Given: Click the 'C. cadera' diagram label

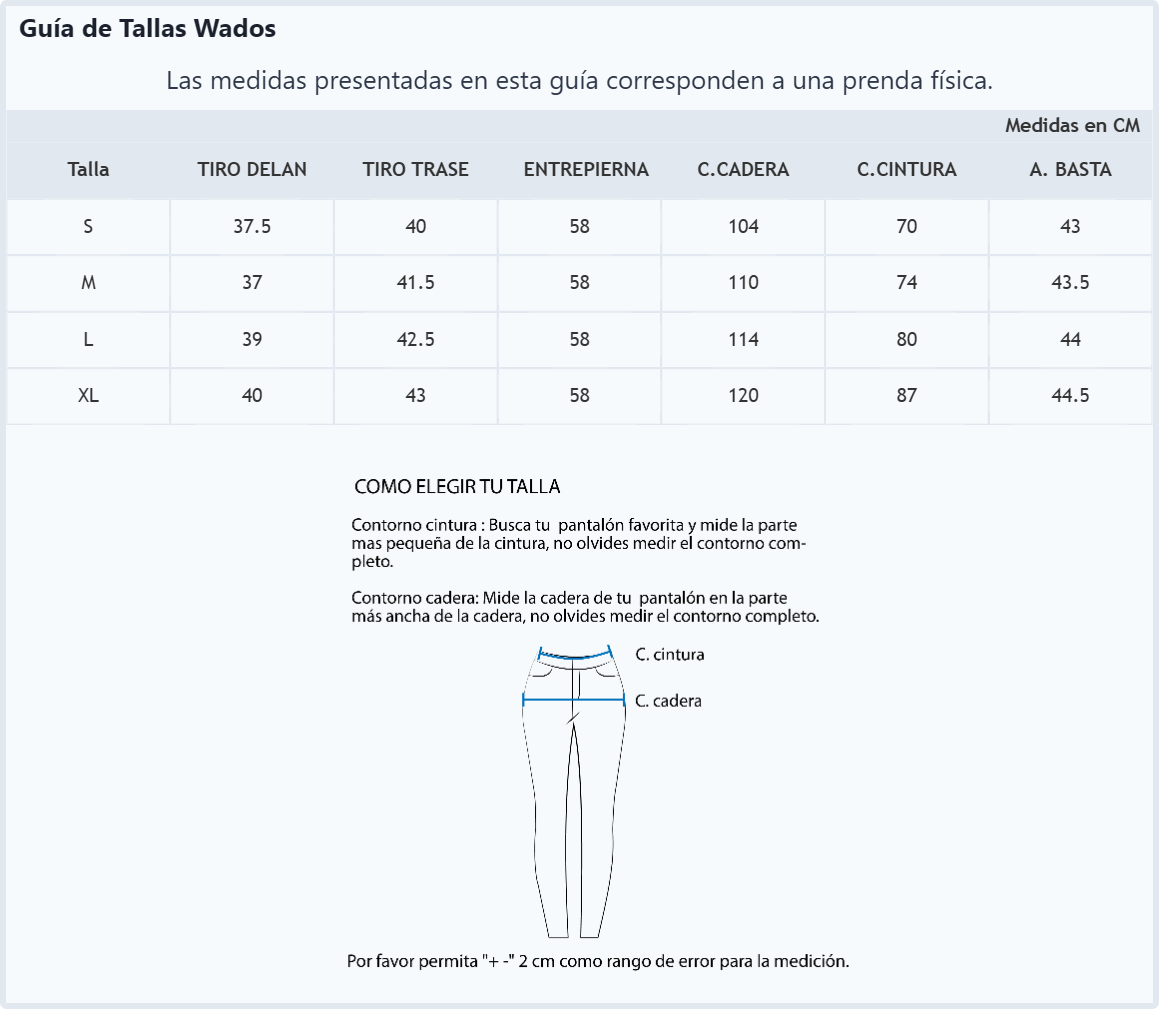Looking at the screenshot, I should [668, 701].
